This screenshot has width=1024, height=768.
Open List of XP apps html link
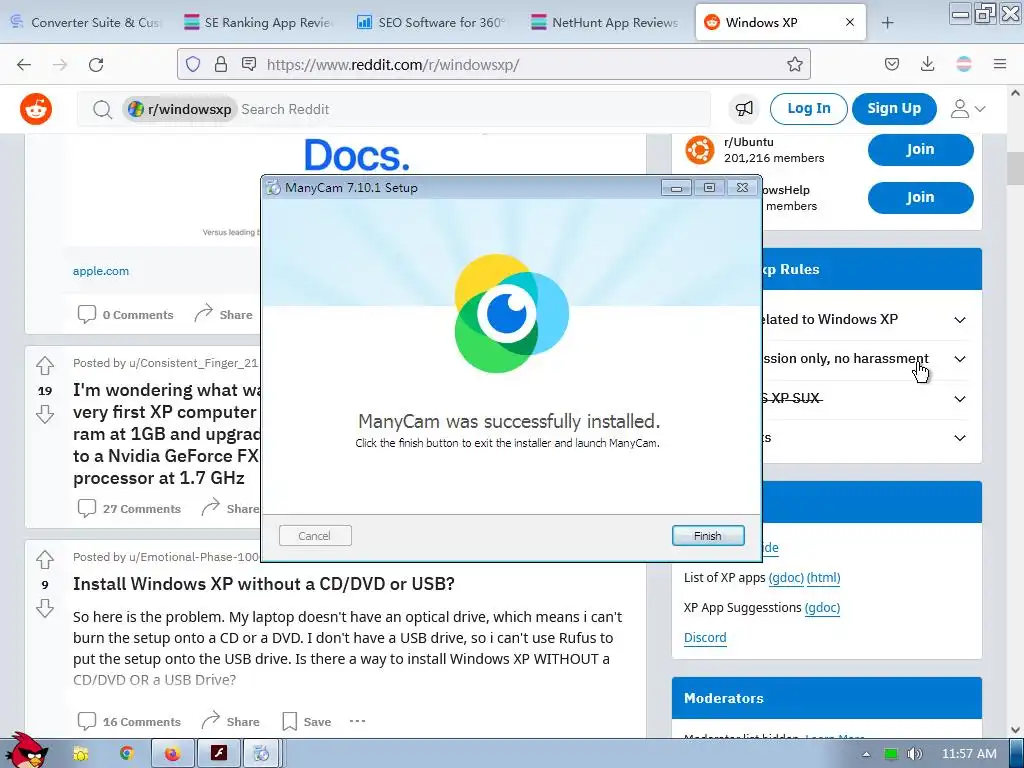pyautogui.click(x=823, y=577)
